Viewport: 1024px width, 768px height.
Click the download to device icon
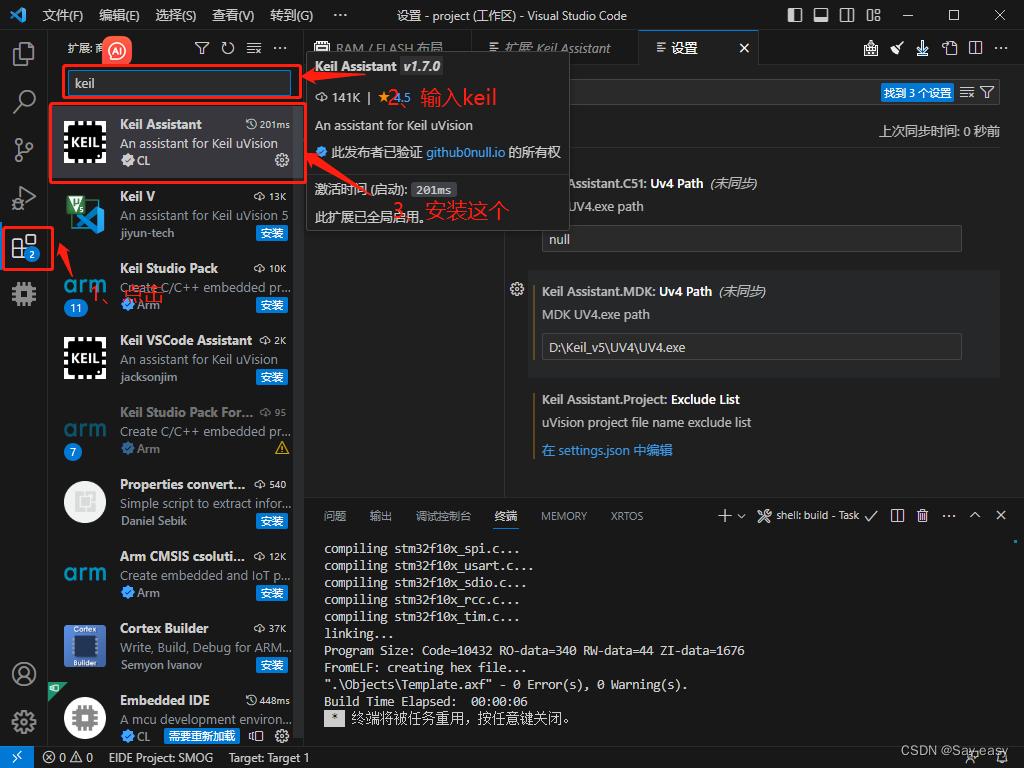click(923, 48)
